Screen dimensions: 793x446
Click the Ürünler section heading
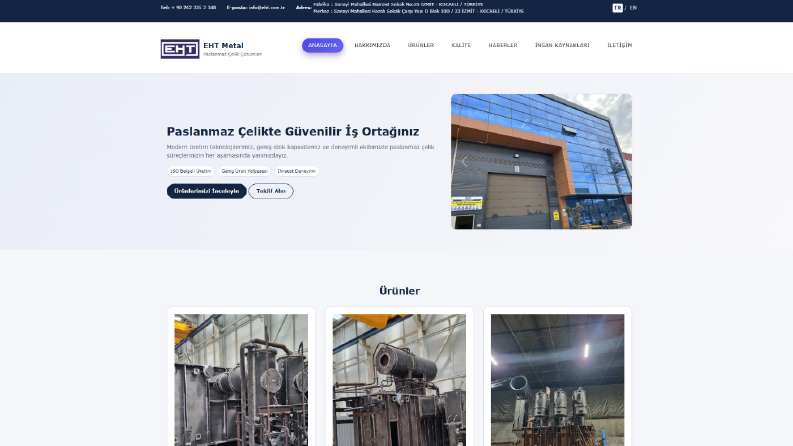(x=400, y=291)
